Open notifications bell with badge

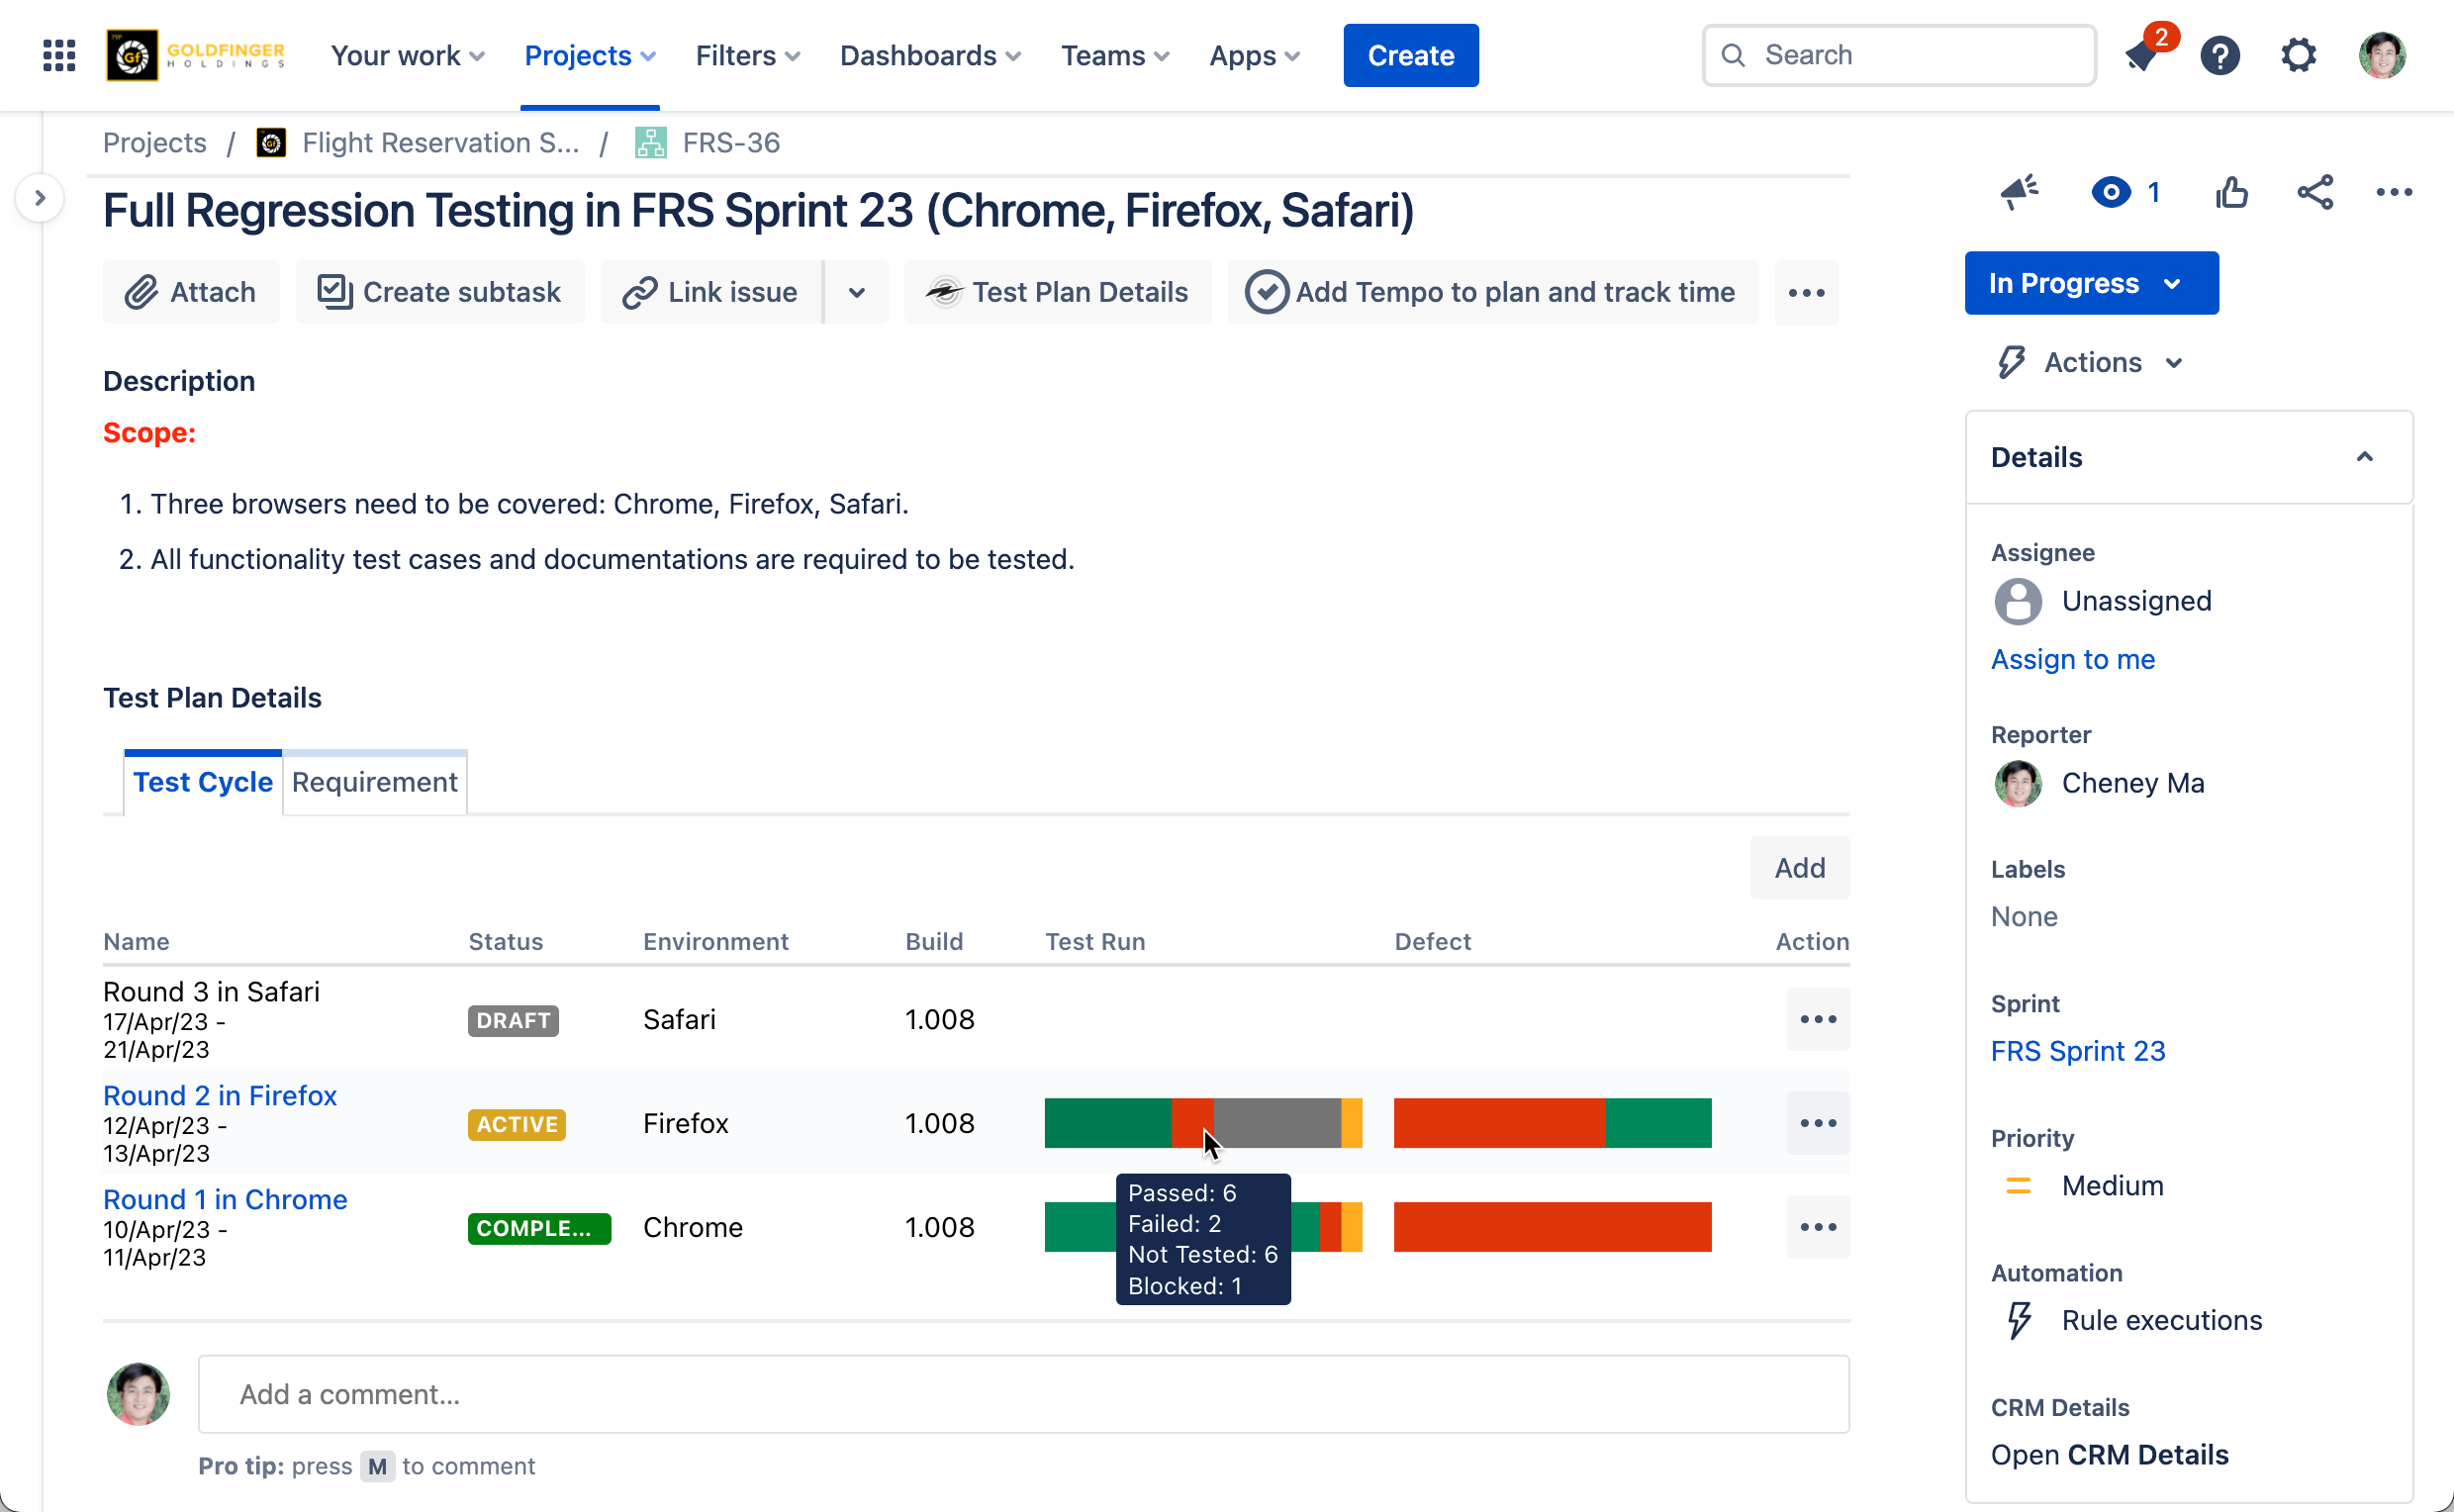click(x=2141, y=55)
